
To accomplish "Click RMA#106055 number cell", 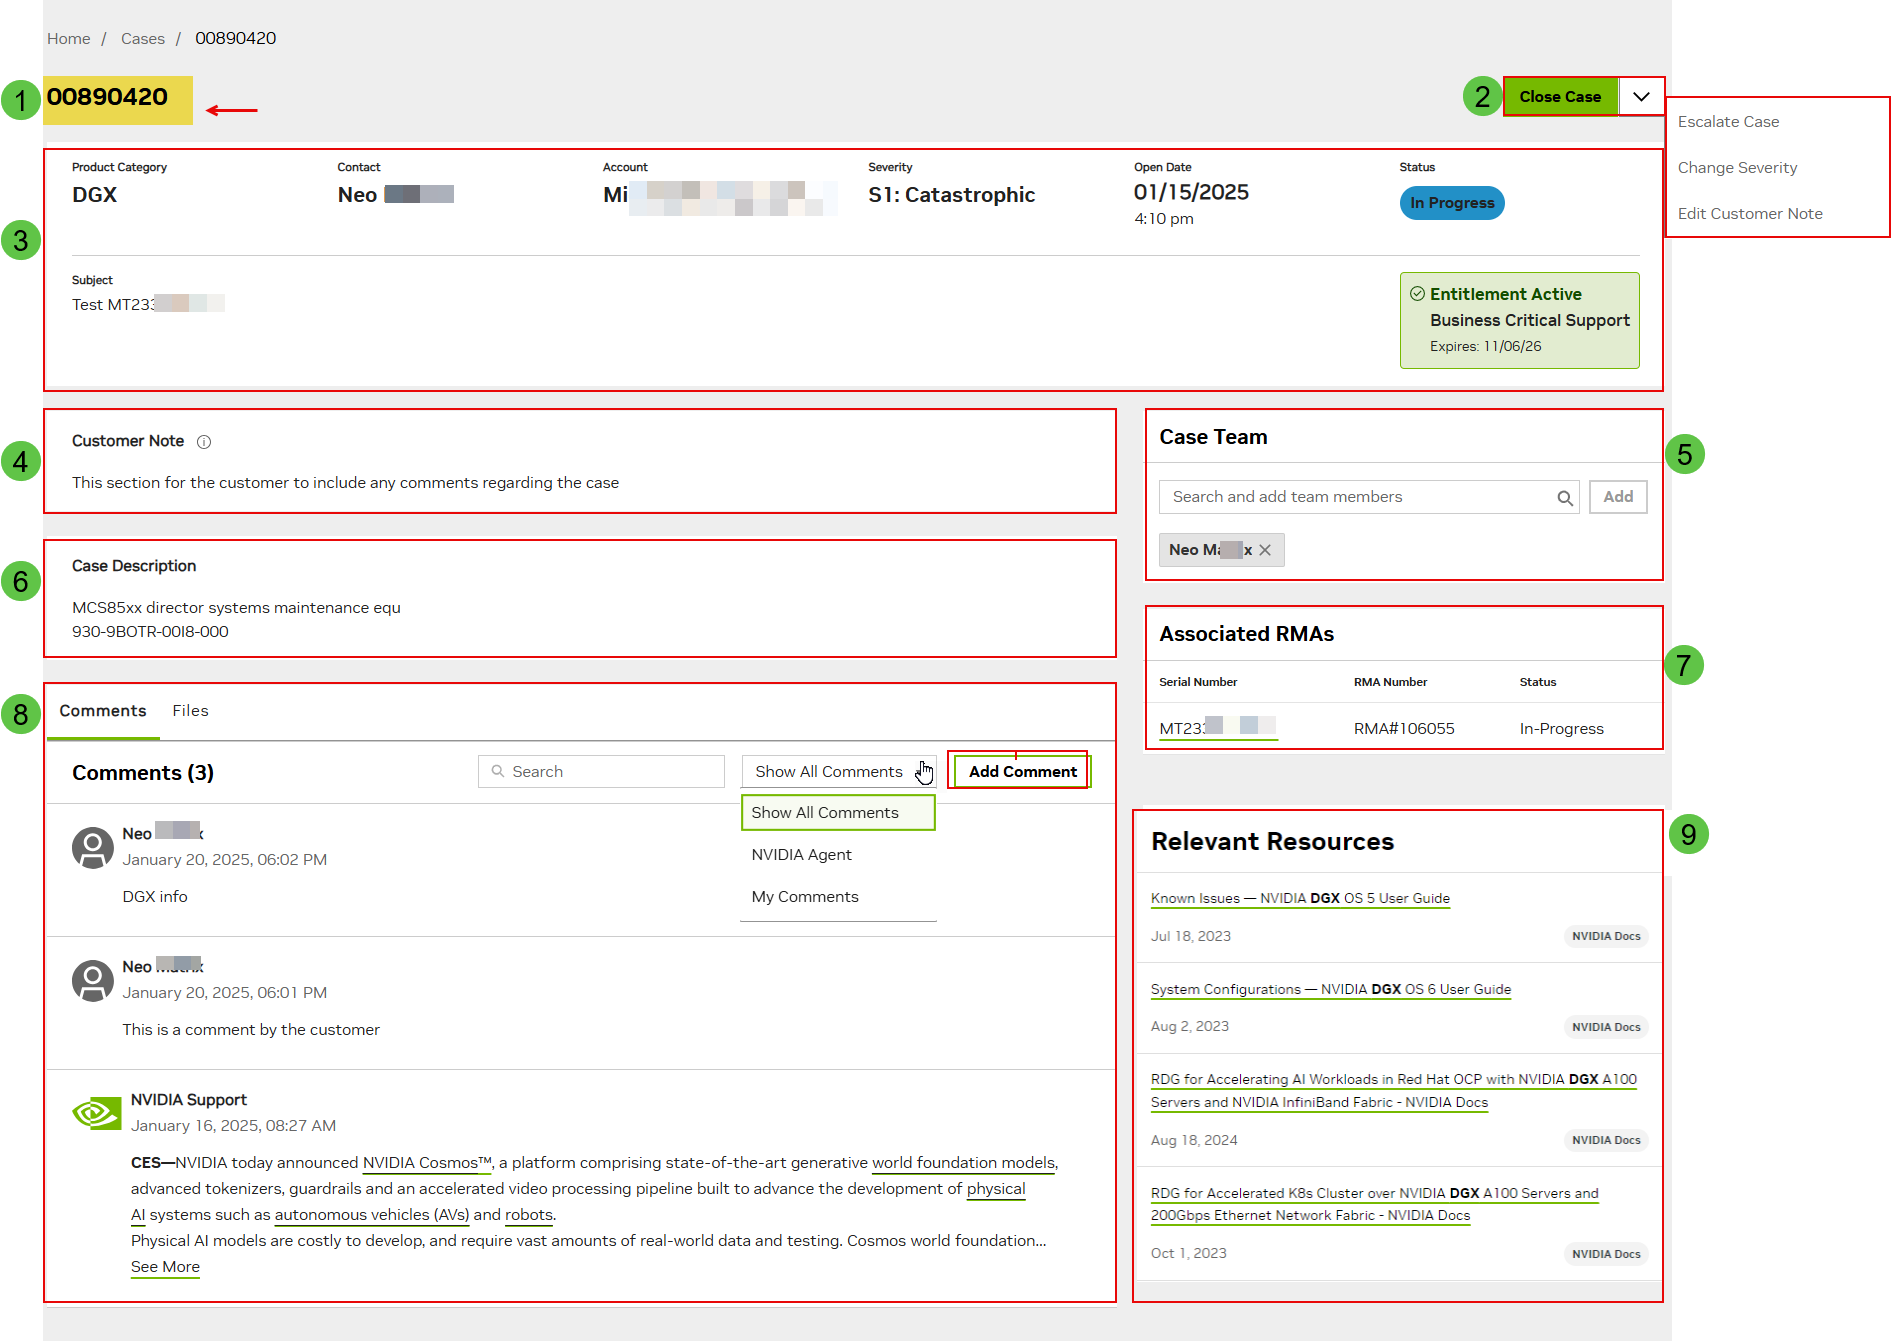I will point(1404,729).
